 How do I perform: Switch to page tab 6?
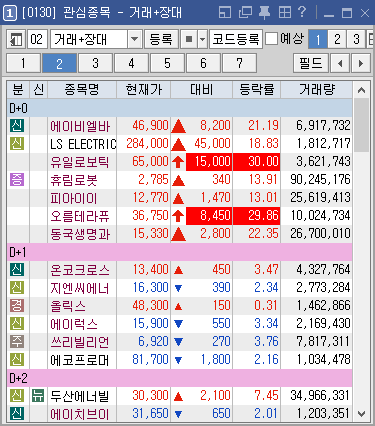tap(203, 63)
